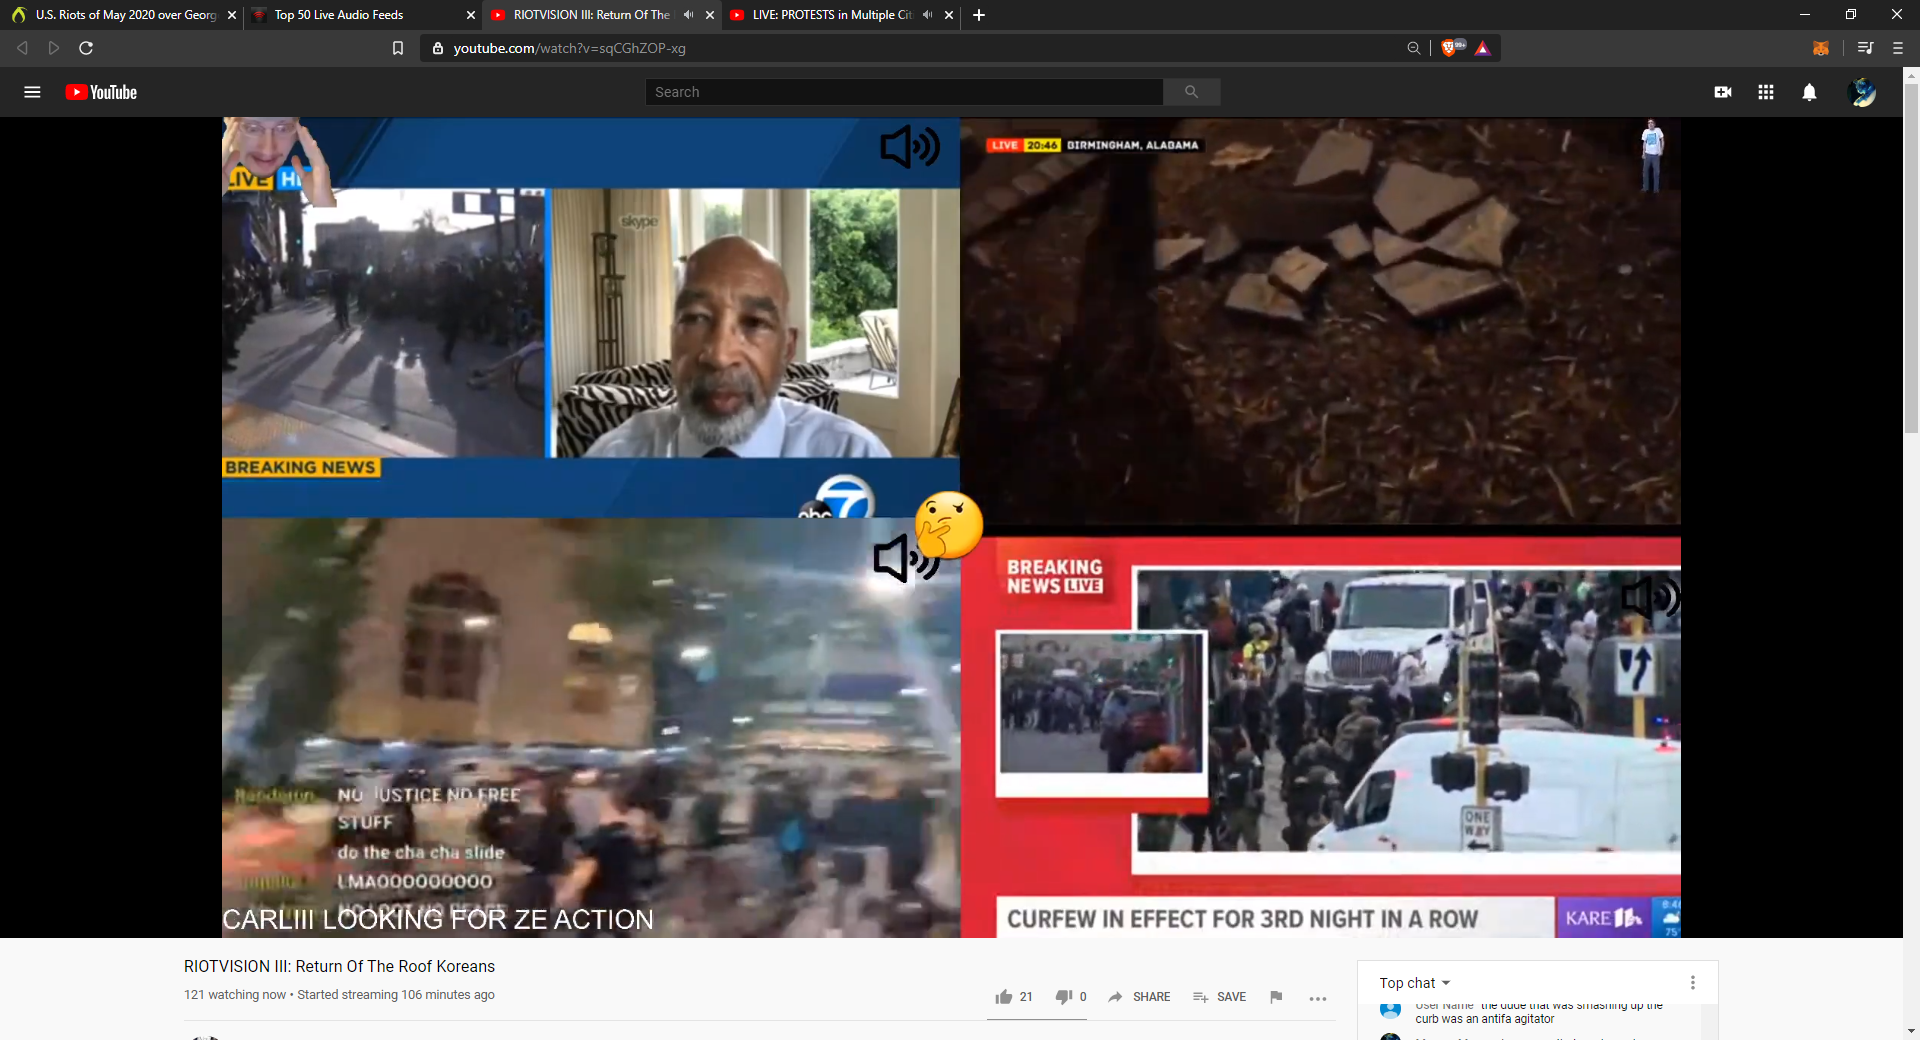This screenshot has width=1920, height=1040.
Task: Mute audio on the LIVE: PROTESTS tab
Action: 927,15
